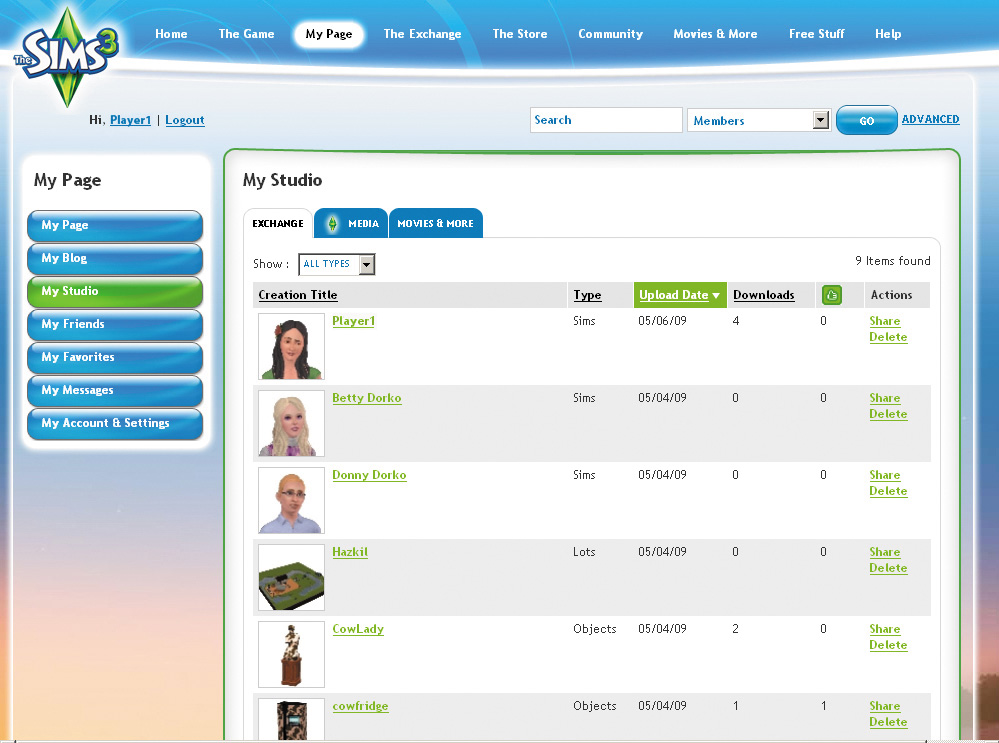This screenshot has height=743, width=999.
Task: Open the cowfridge creation link
Action: pyautogui.click(x=360, y=707)
